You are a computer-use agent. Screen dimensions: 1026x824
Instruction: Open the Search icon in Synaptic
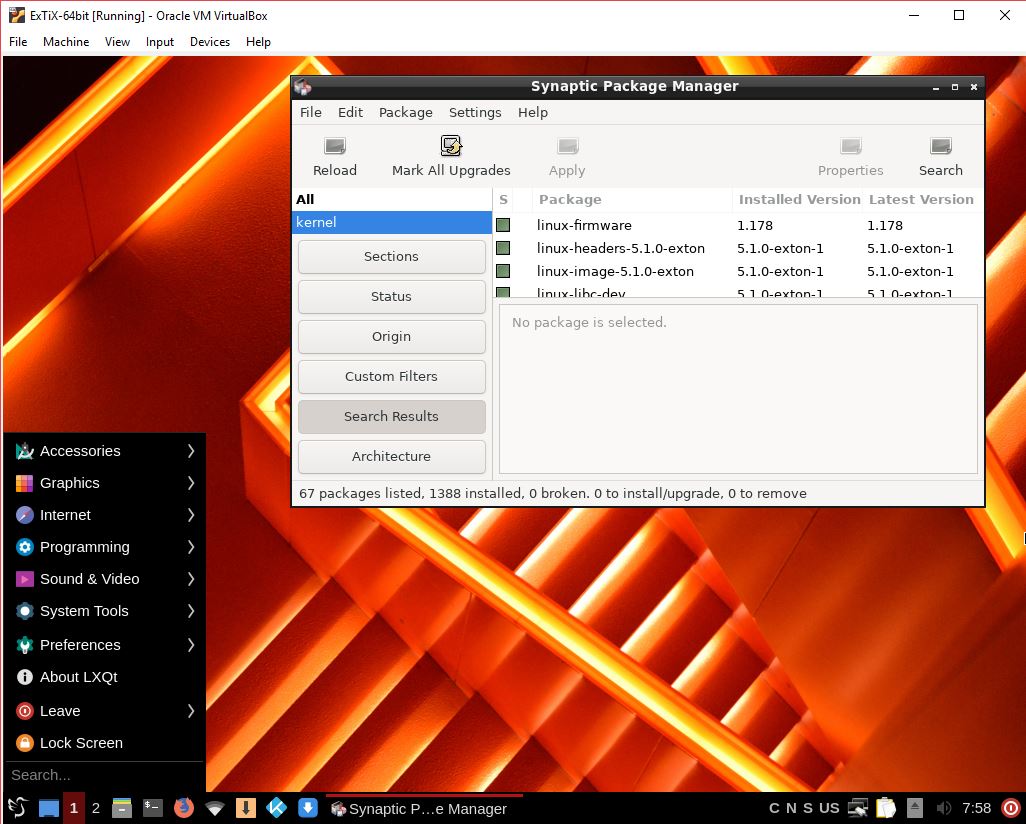coord(939,155)
